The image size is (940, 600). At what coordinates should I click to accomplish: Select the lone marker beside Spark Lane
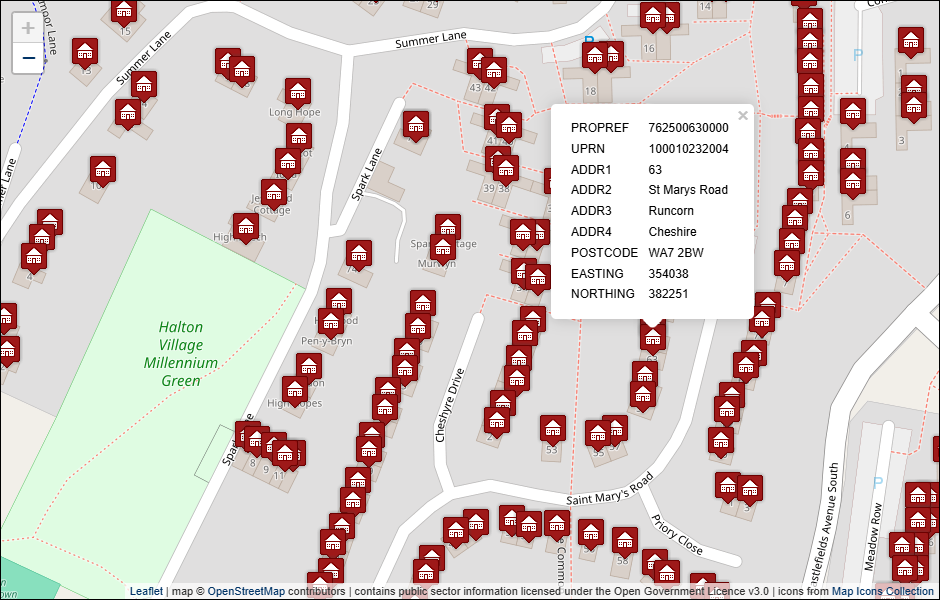pos(416,126)
